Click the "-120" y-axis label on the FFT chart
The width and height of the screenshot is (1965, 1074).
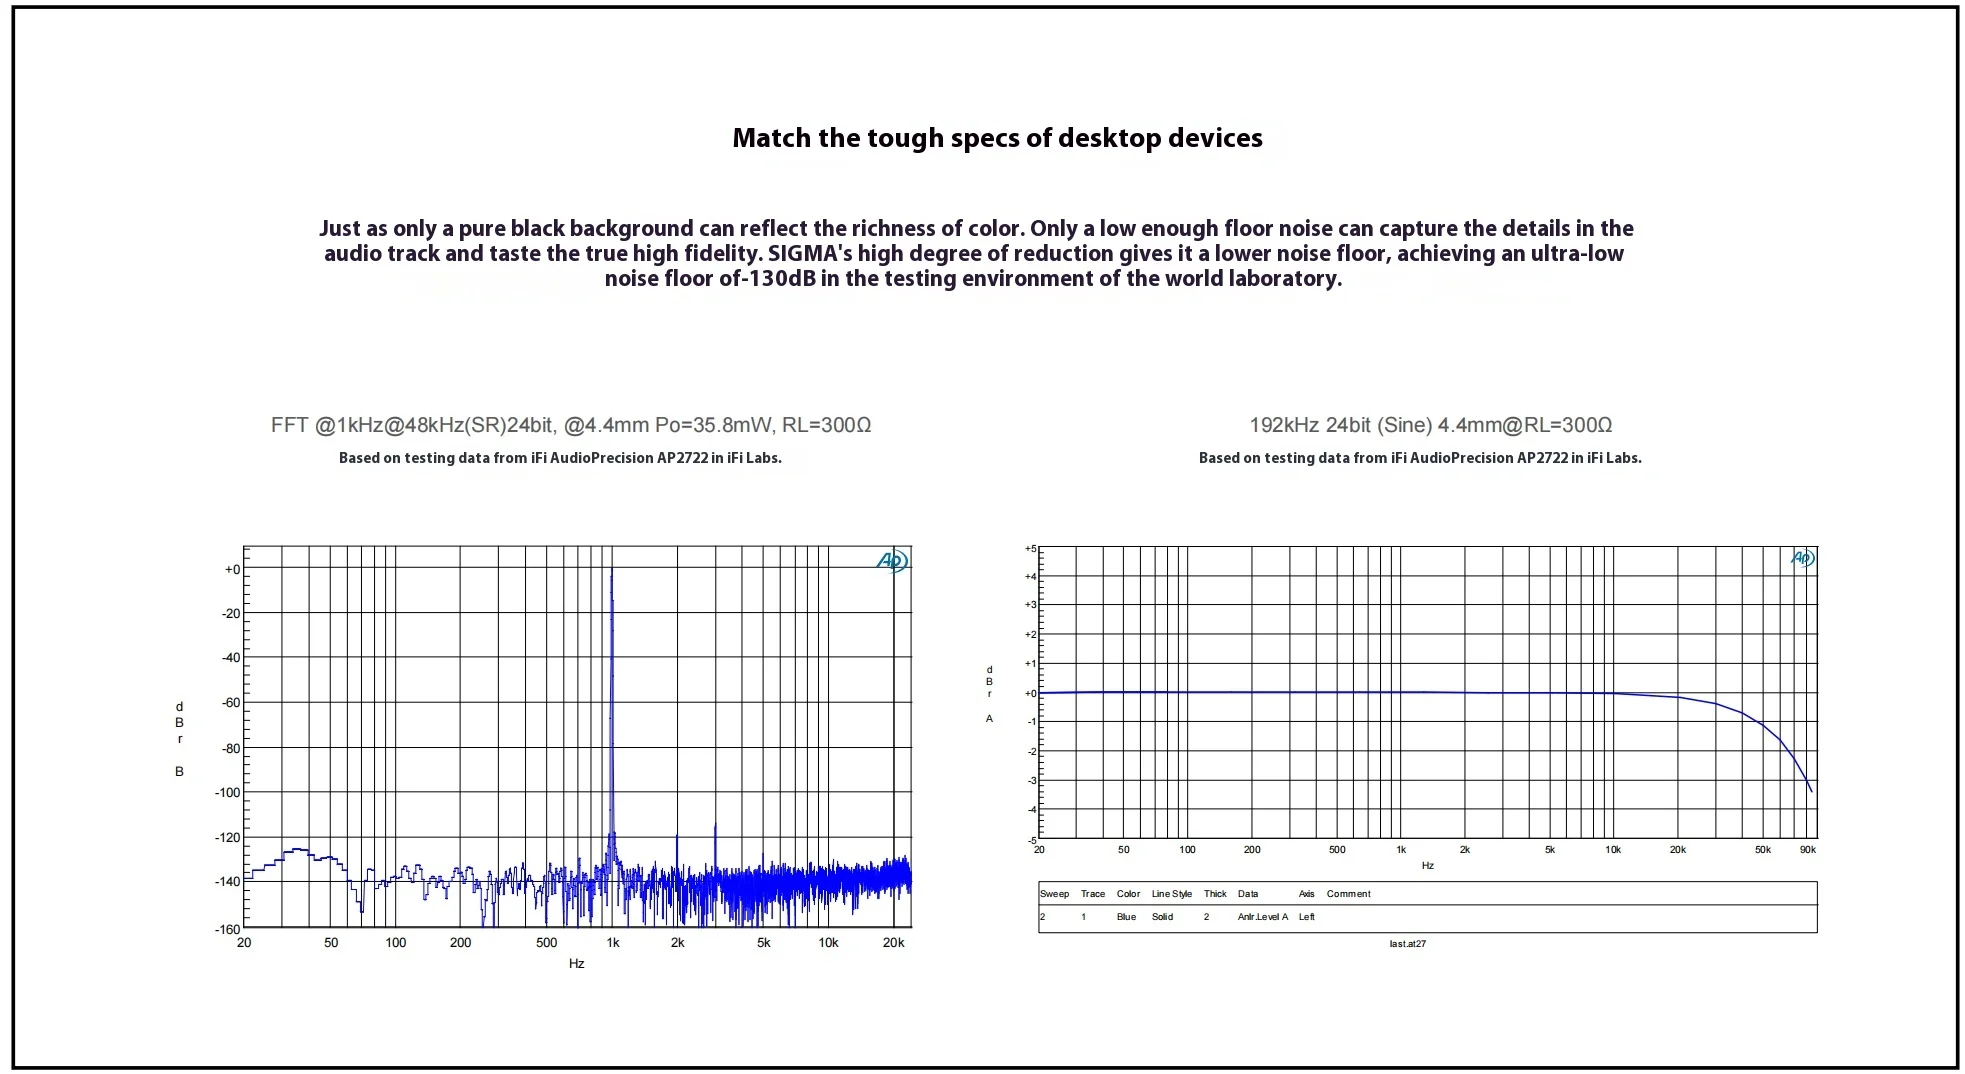click(x=228, y=838)
